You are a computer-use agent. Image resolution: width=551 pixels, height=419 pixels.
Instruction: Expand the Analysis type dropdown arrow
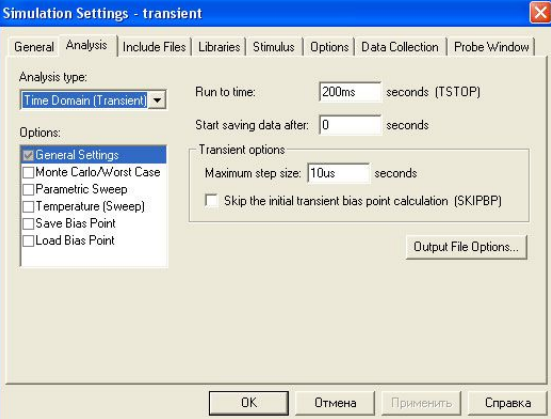157,101
